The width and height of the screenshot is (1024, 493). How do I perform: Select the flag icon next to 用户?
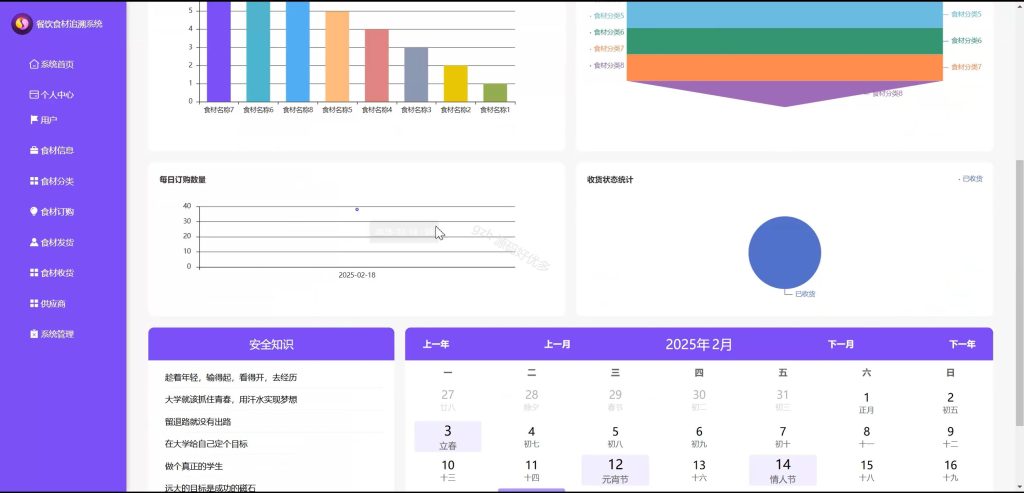[x=34, y=119]
